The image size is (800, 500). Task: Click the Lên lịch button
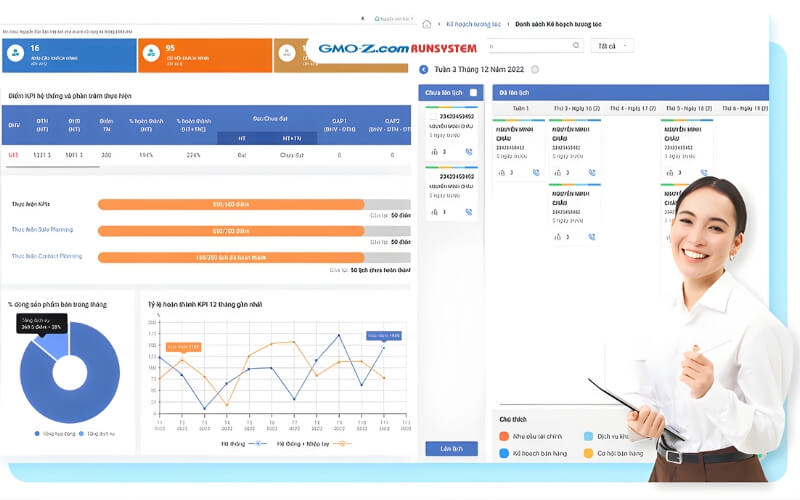452,448
